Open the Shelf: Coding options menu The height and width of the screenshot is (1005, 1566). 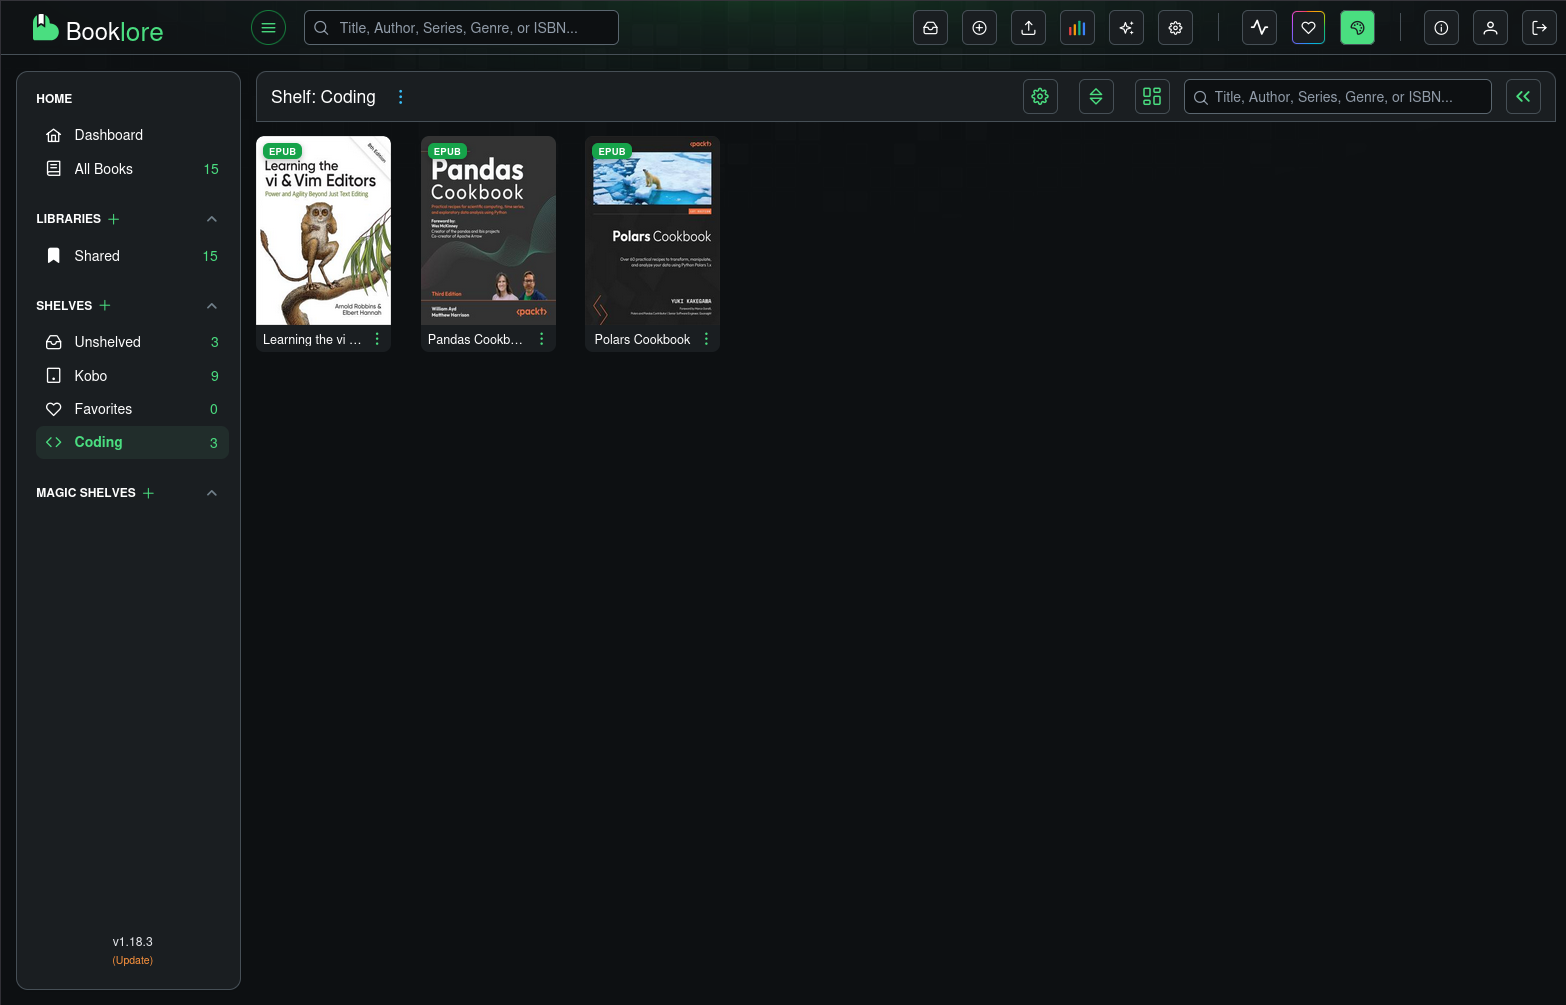[401, 96]
